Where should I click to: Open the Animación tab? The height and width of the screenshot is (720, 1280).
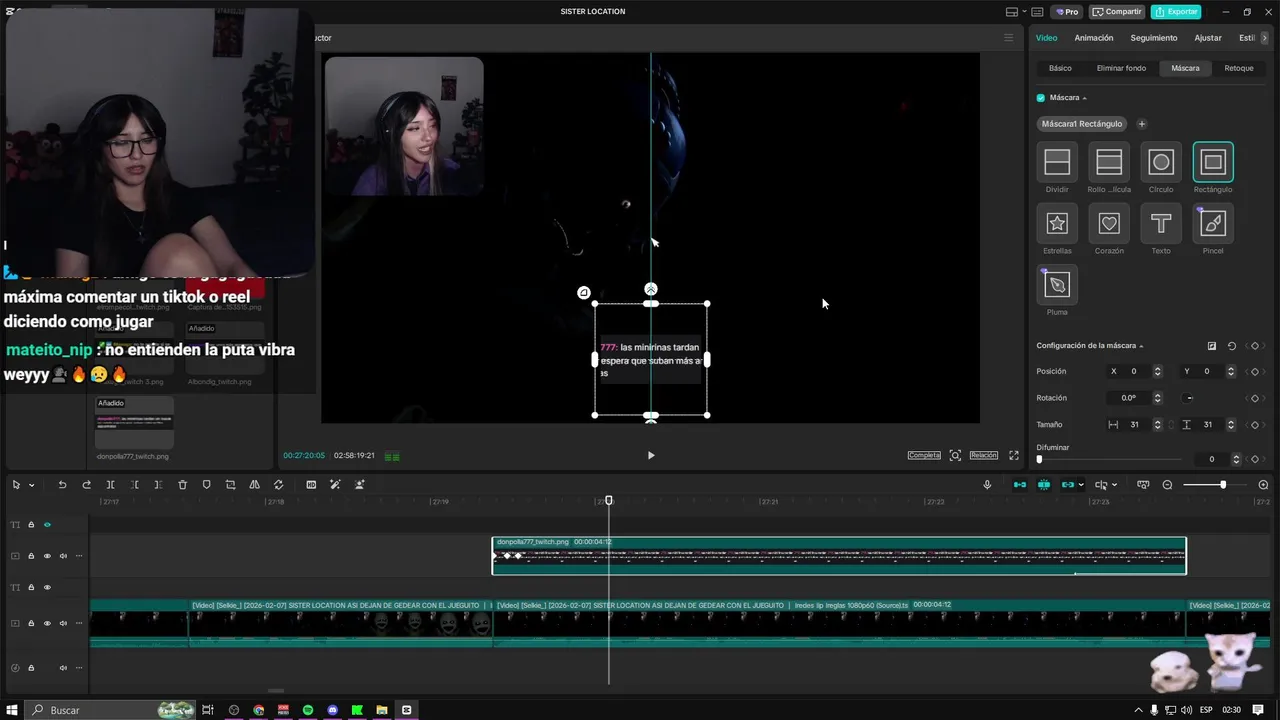[1093, 38]
